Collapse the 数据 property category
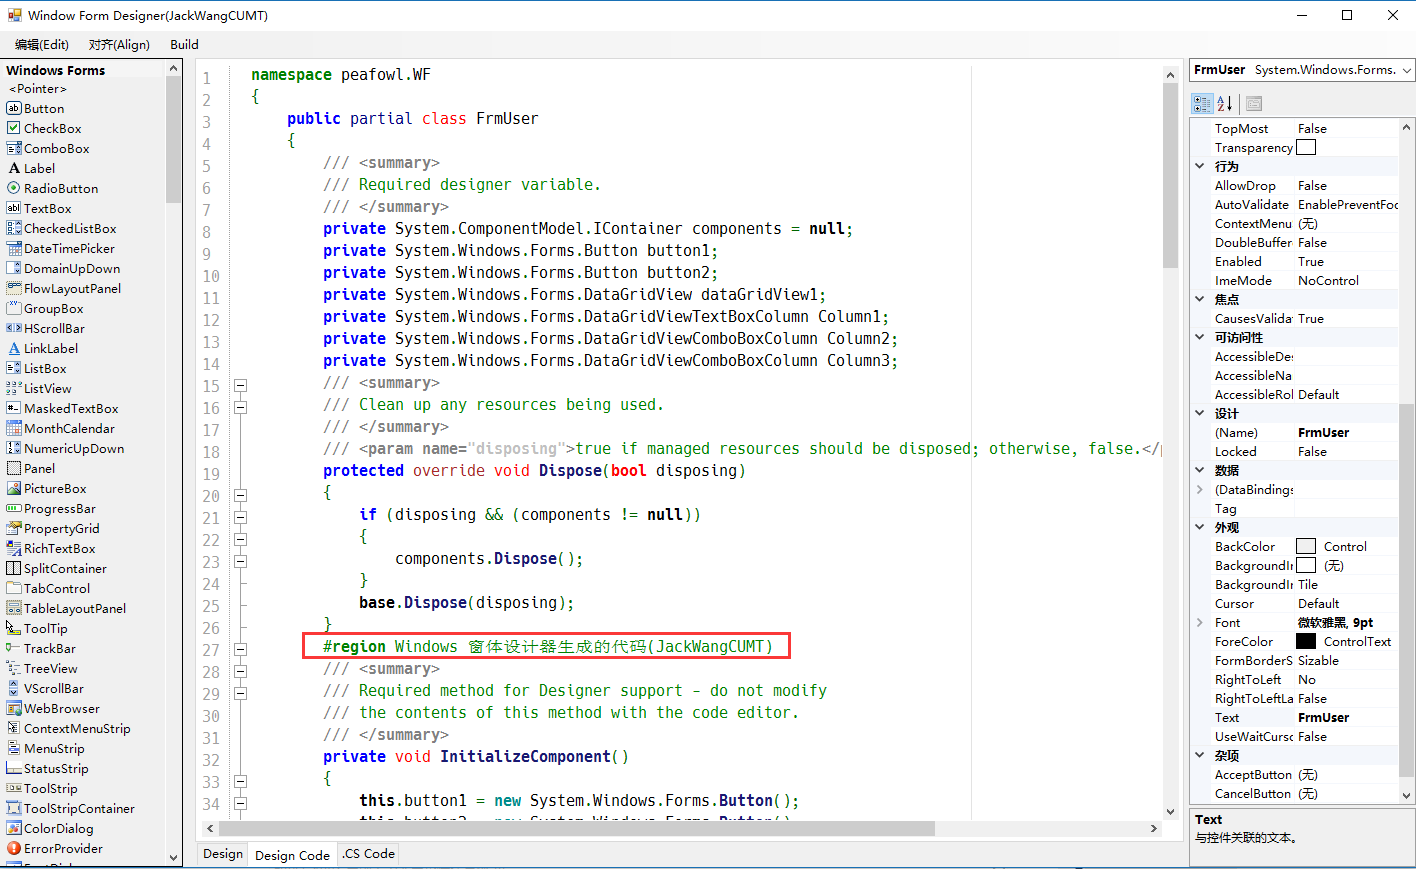 1200,470
